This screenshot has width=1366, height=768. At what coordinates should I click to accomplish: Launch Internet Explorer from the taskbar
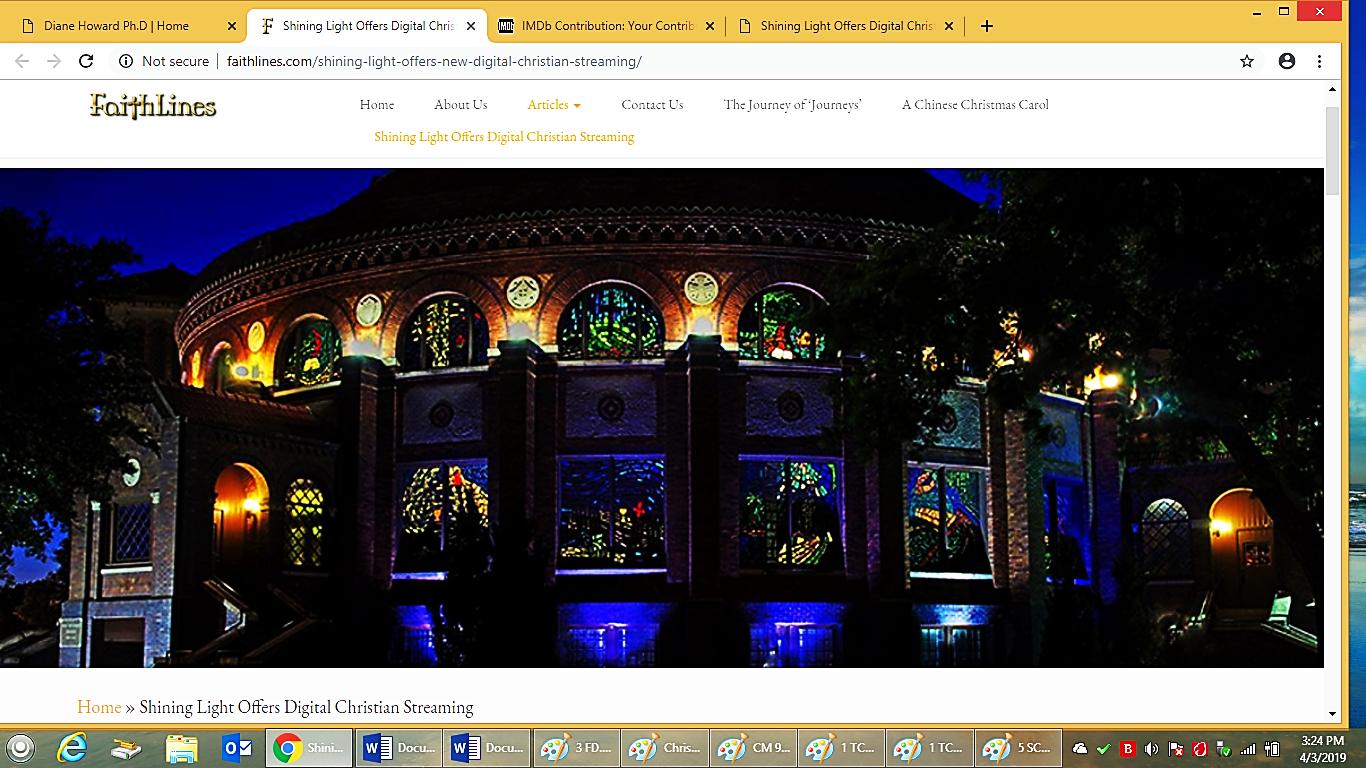click(x=71, y=747)
